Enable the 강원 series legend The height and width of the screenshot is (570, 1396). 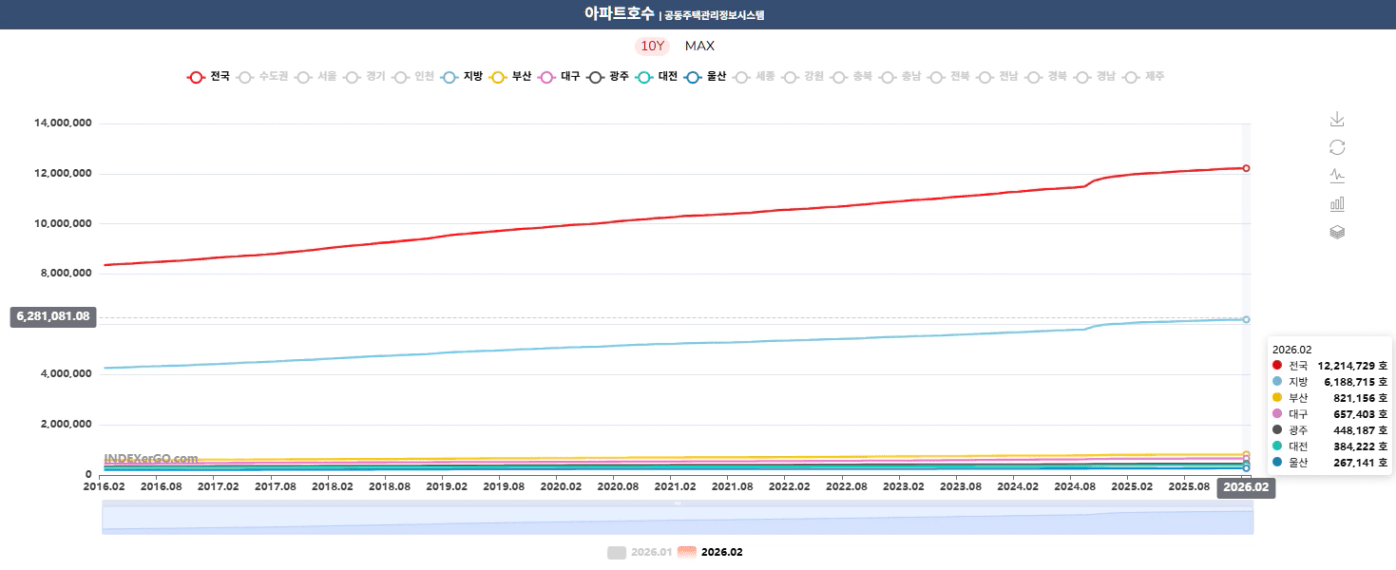coord(803,77)
